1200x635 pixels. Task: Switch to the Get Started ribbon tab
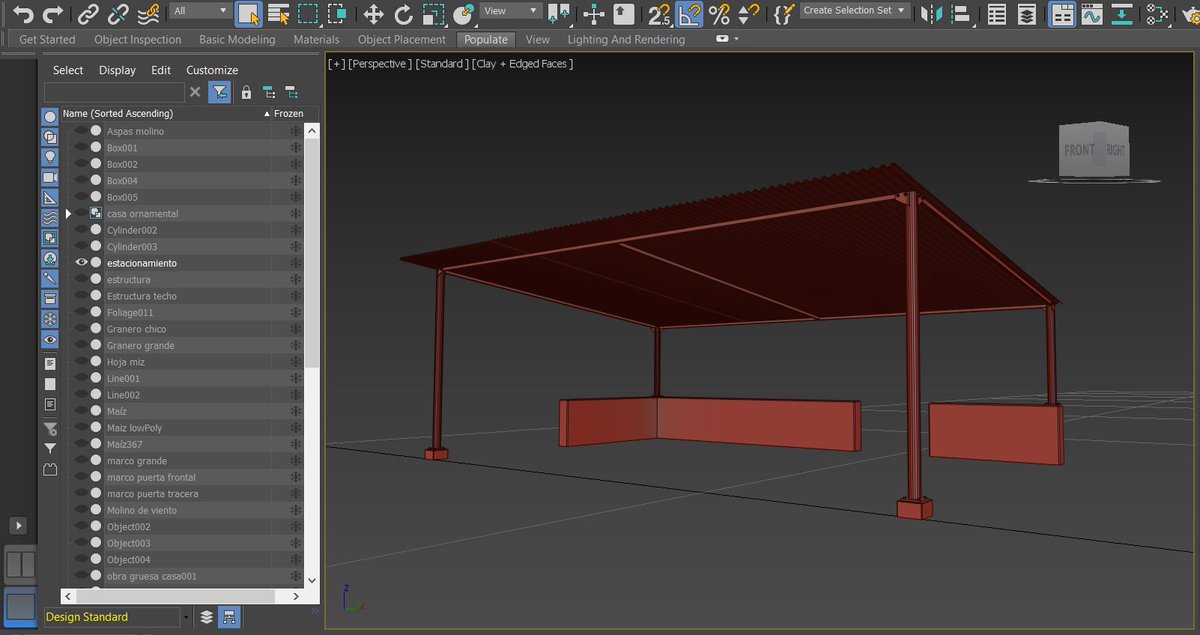[47, 39]
